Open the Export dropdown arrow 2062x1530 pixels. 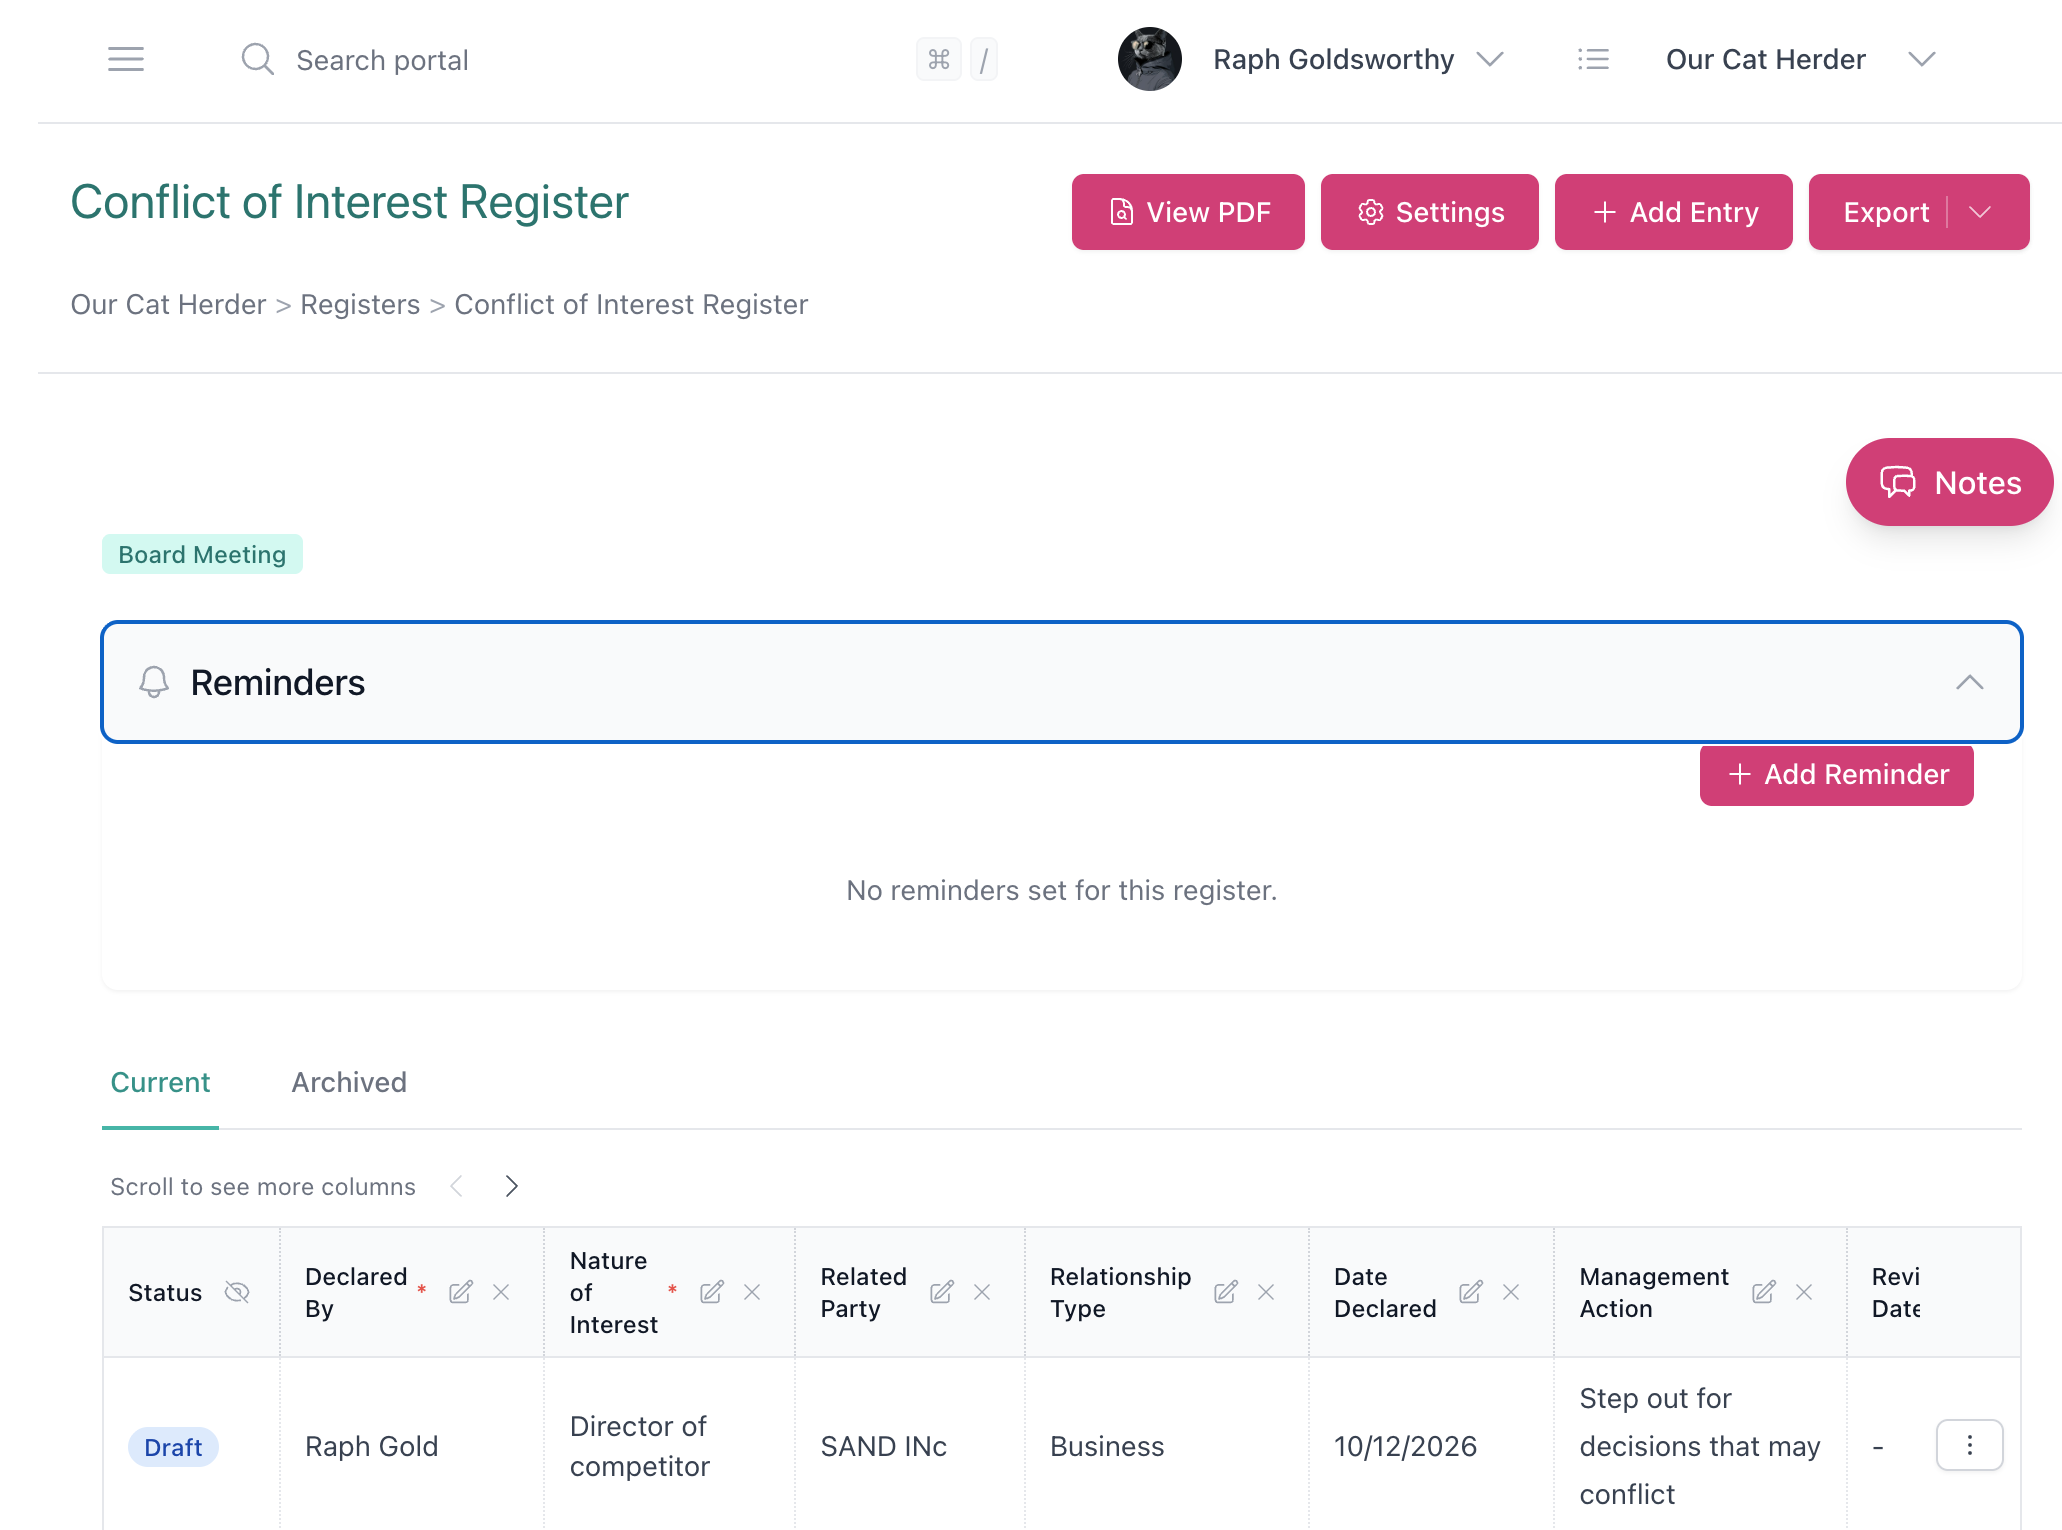click(1980, 212)
